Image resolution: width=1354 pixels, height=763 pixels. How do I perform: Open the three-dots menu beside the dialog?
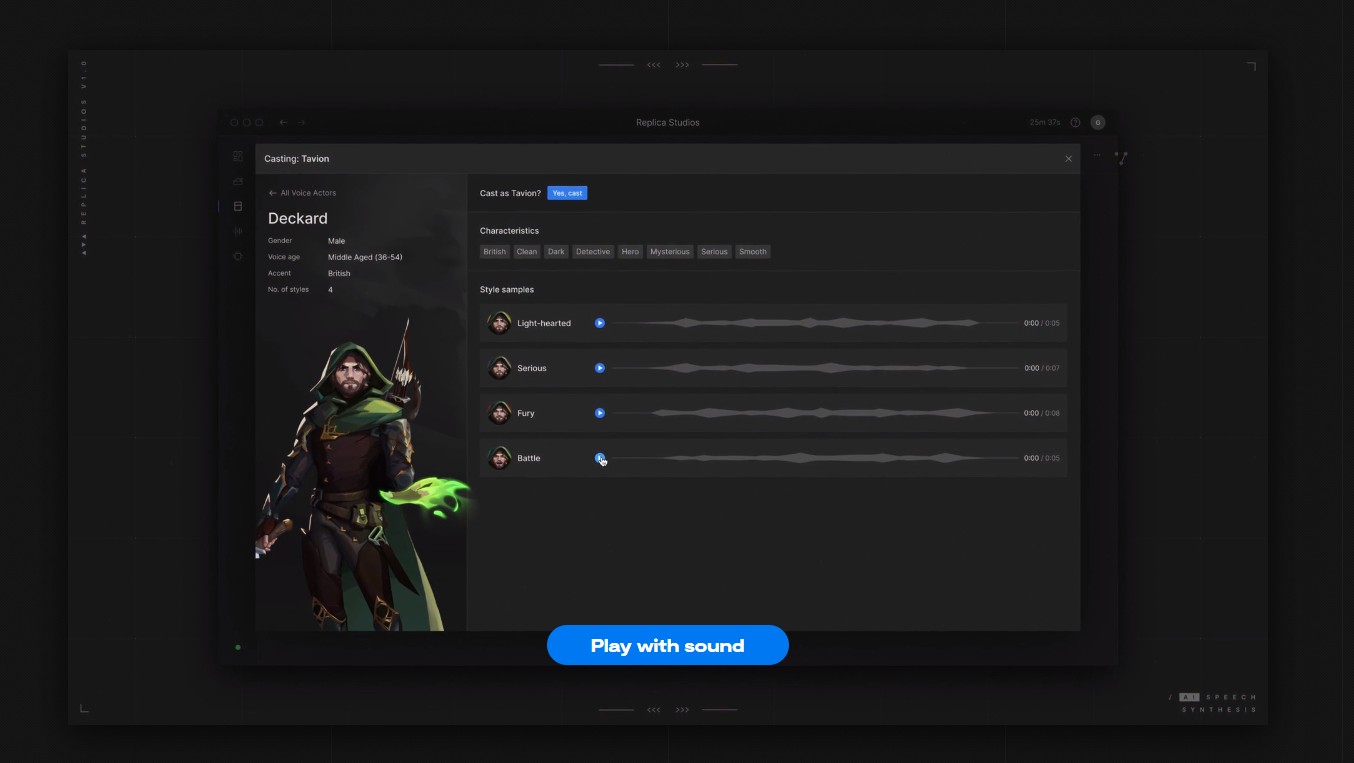pos(1097,156)
